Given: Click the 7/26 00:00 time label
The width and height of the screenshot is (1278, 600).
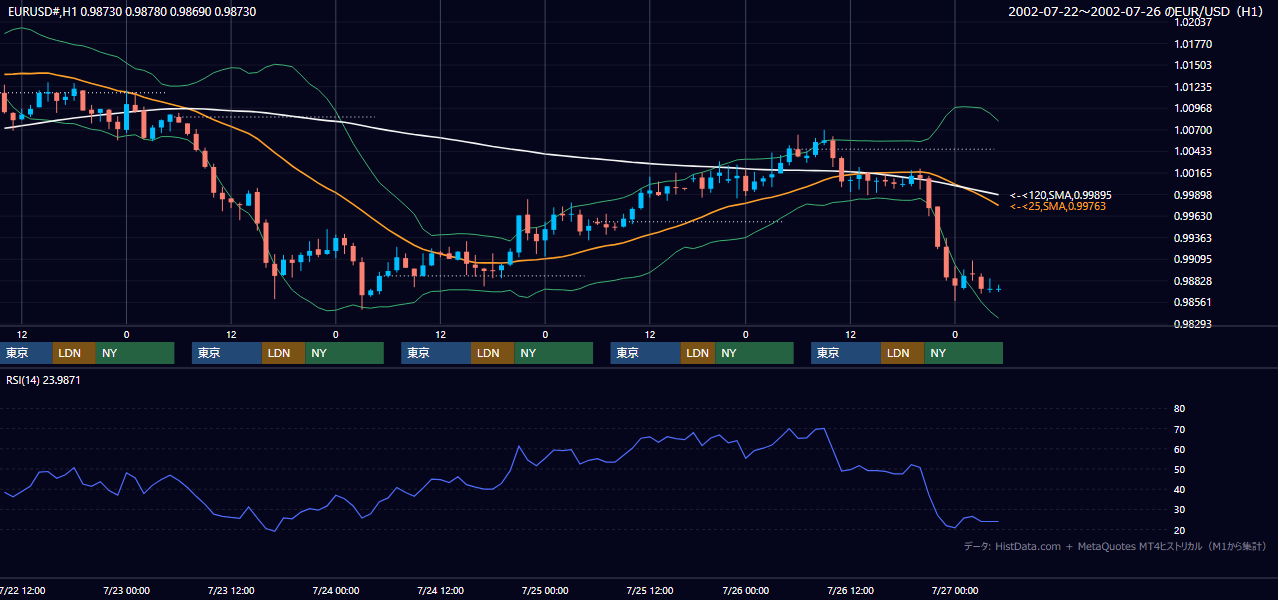Looking at the screenshot, I should click(x=745, y=590).
